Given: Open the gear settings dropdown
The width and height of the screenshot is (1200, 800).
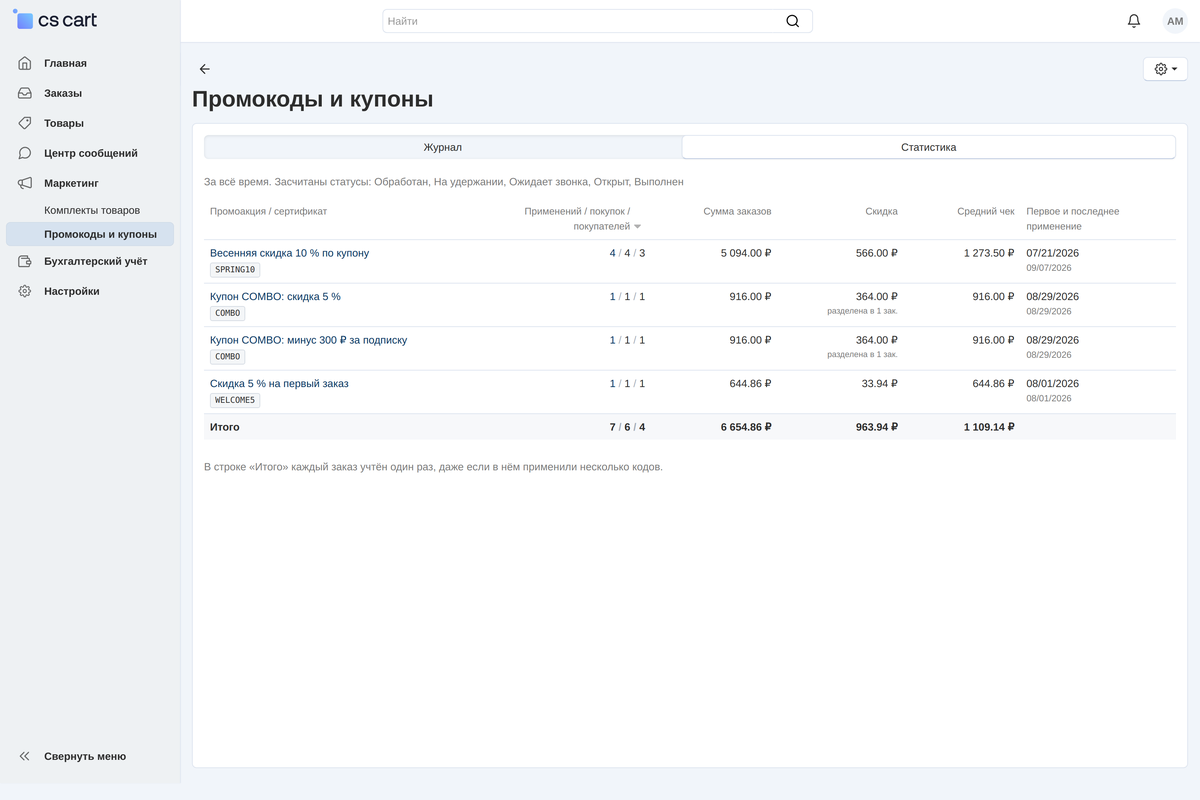Looking at the screenshot, I should click(1165, 69).
